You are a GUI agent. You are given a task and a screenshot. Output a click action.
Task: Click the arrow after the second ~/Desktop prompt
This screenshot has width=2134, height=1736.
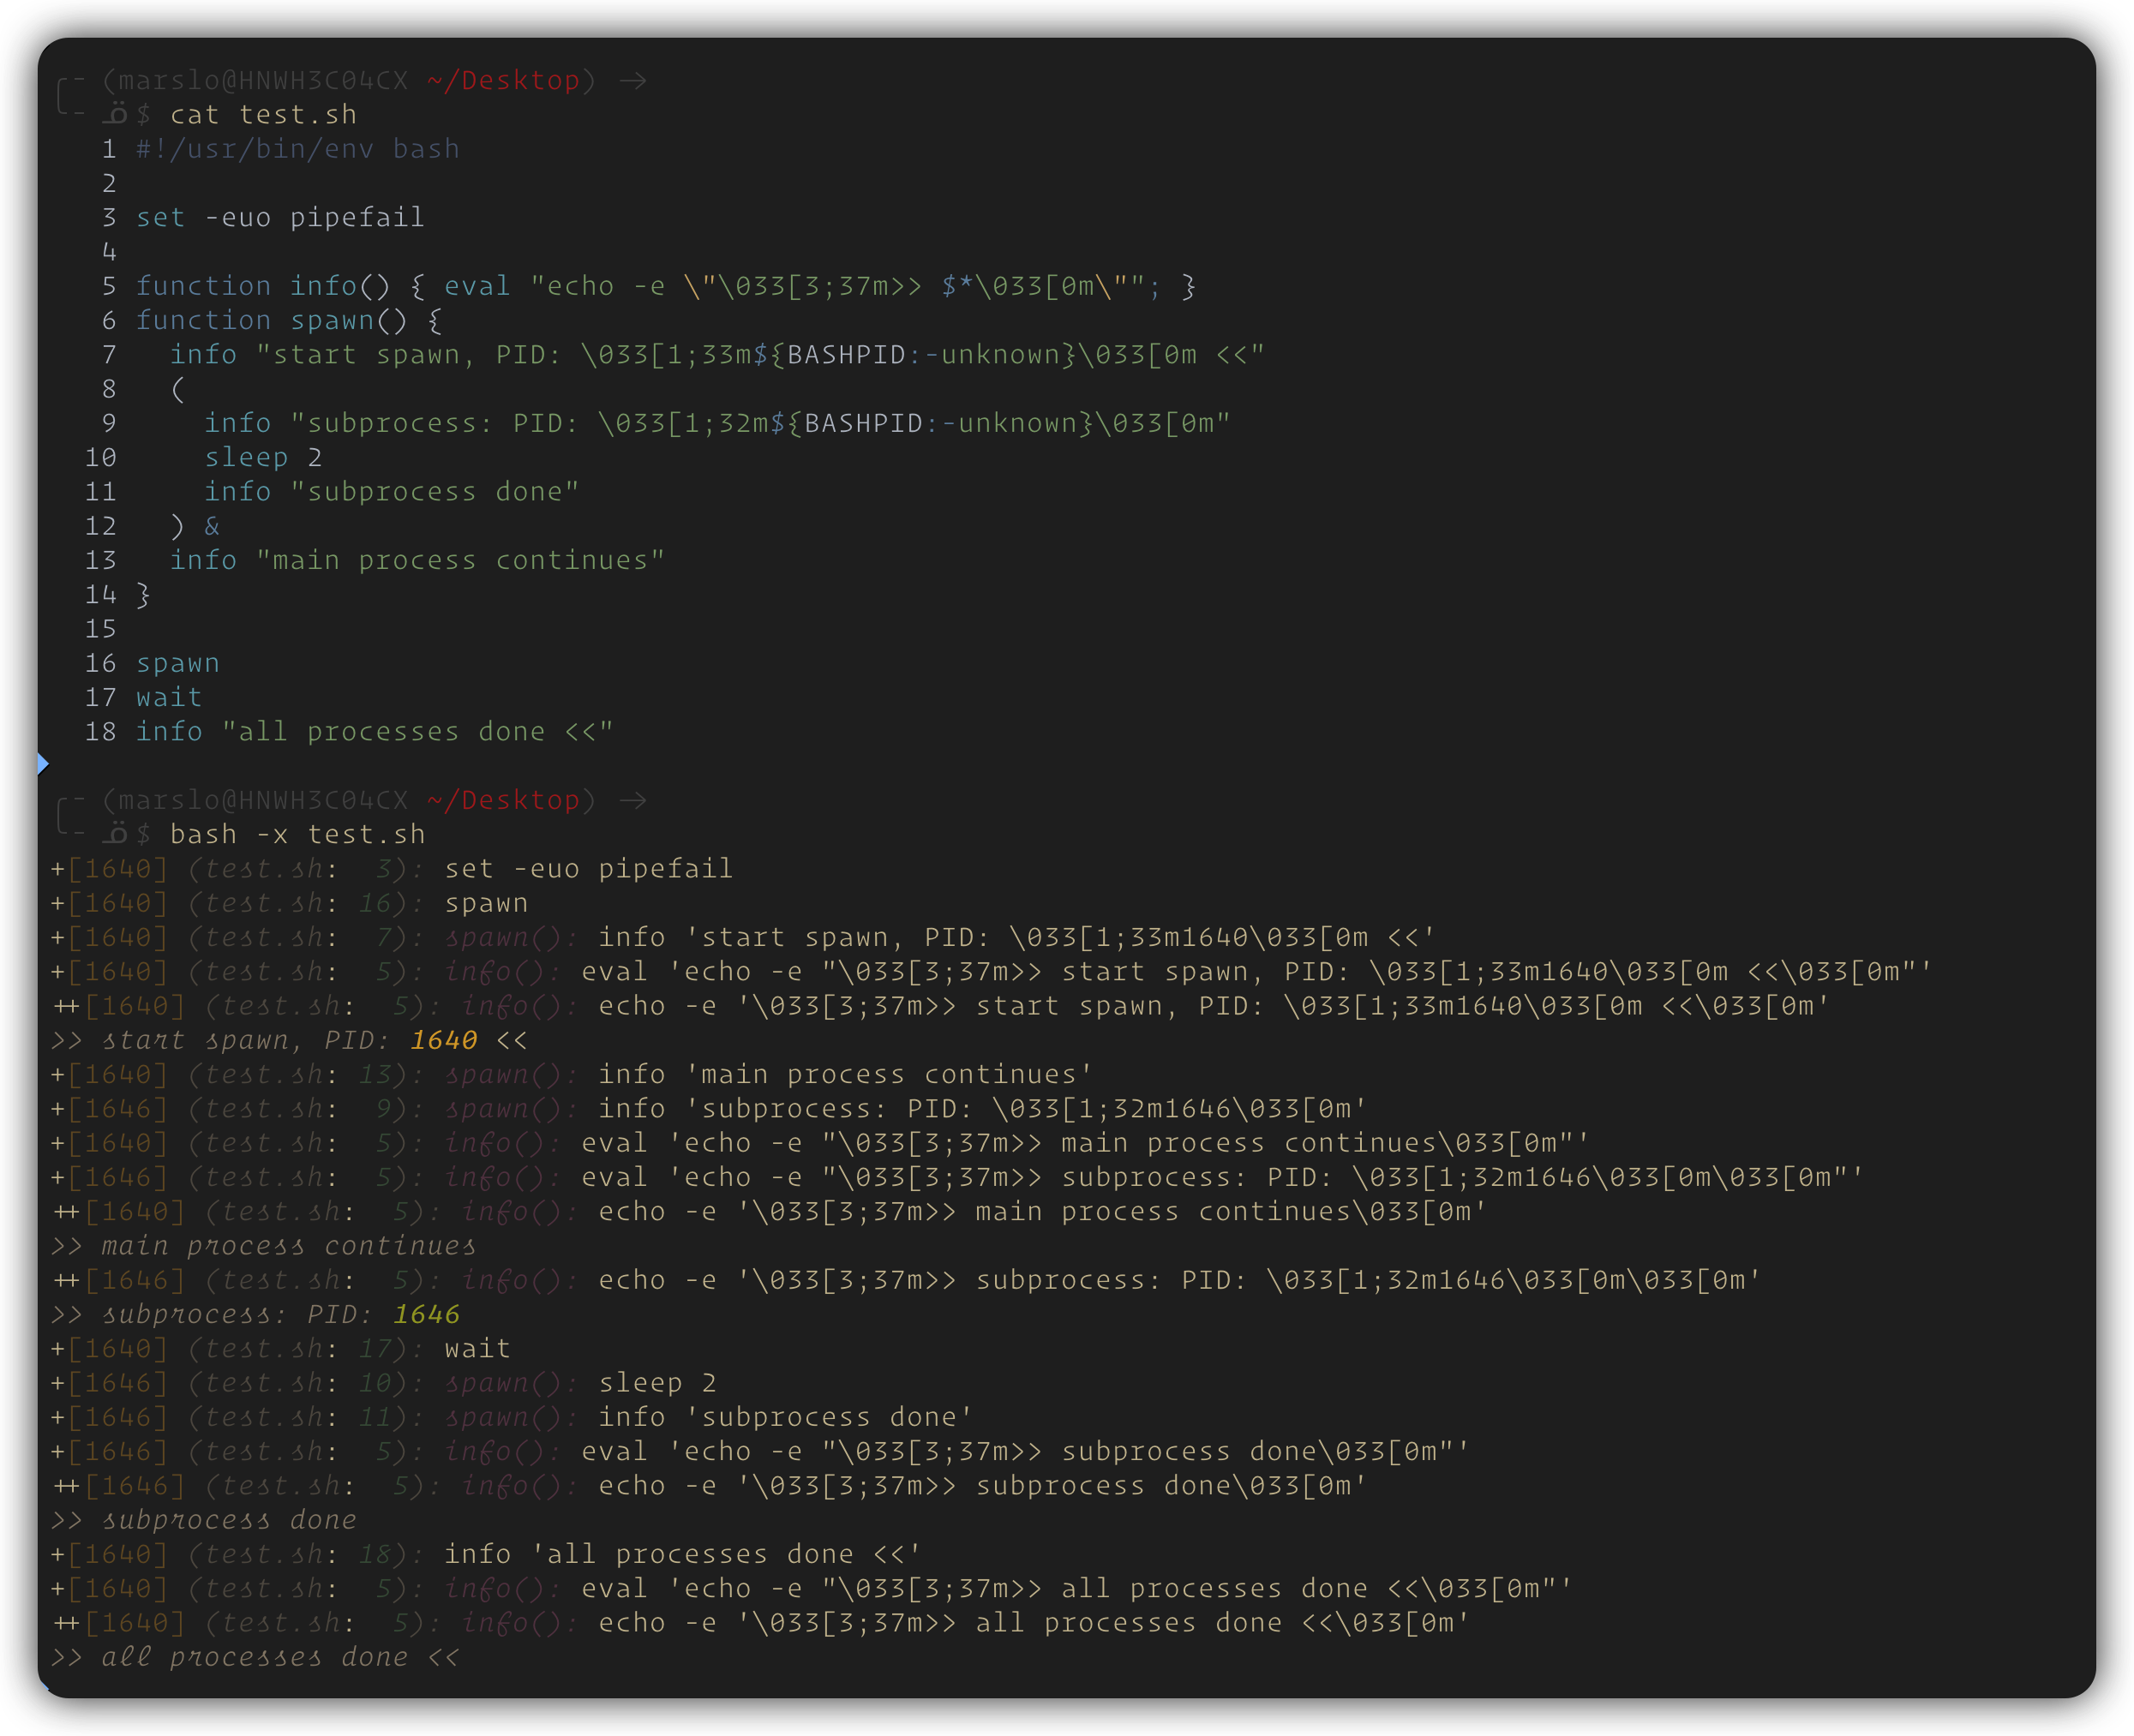click(x=632, y=800)
